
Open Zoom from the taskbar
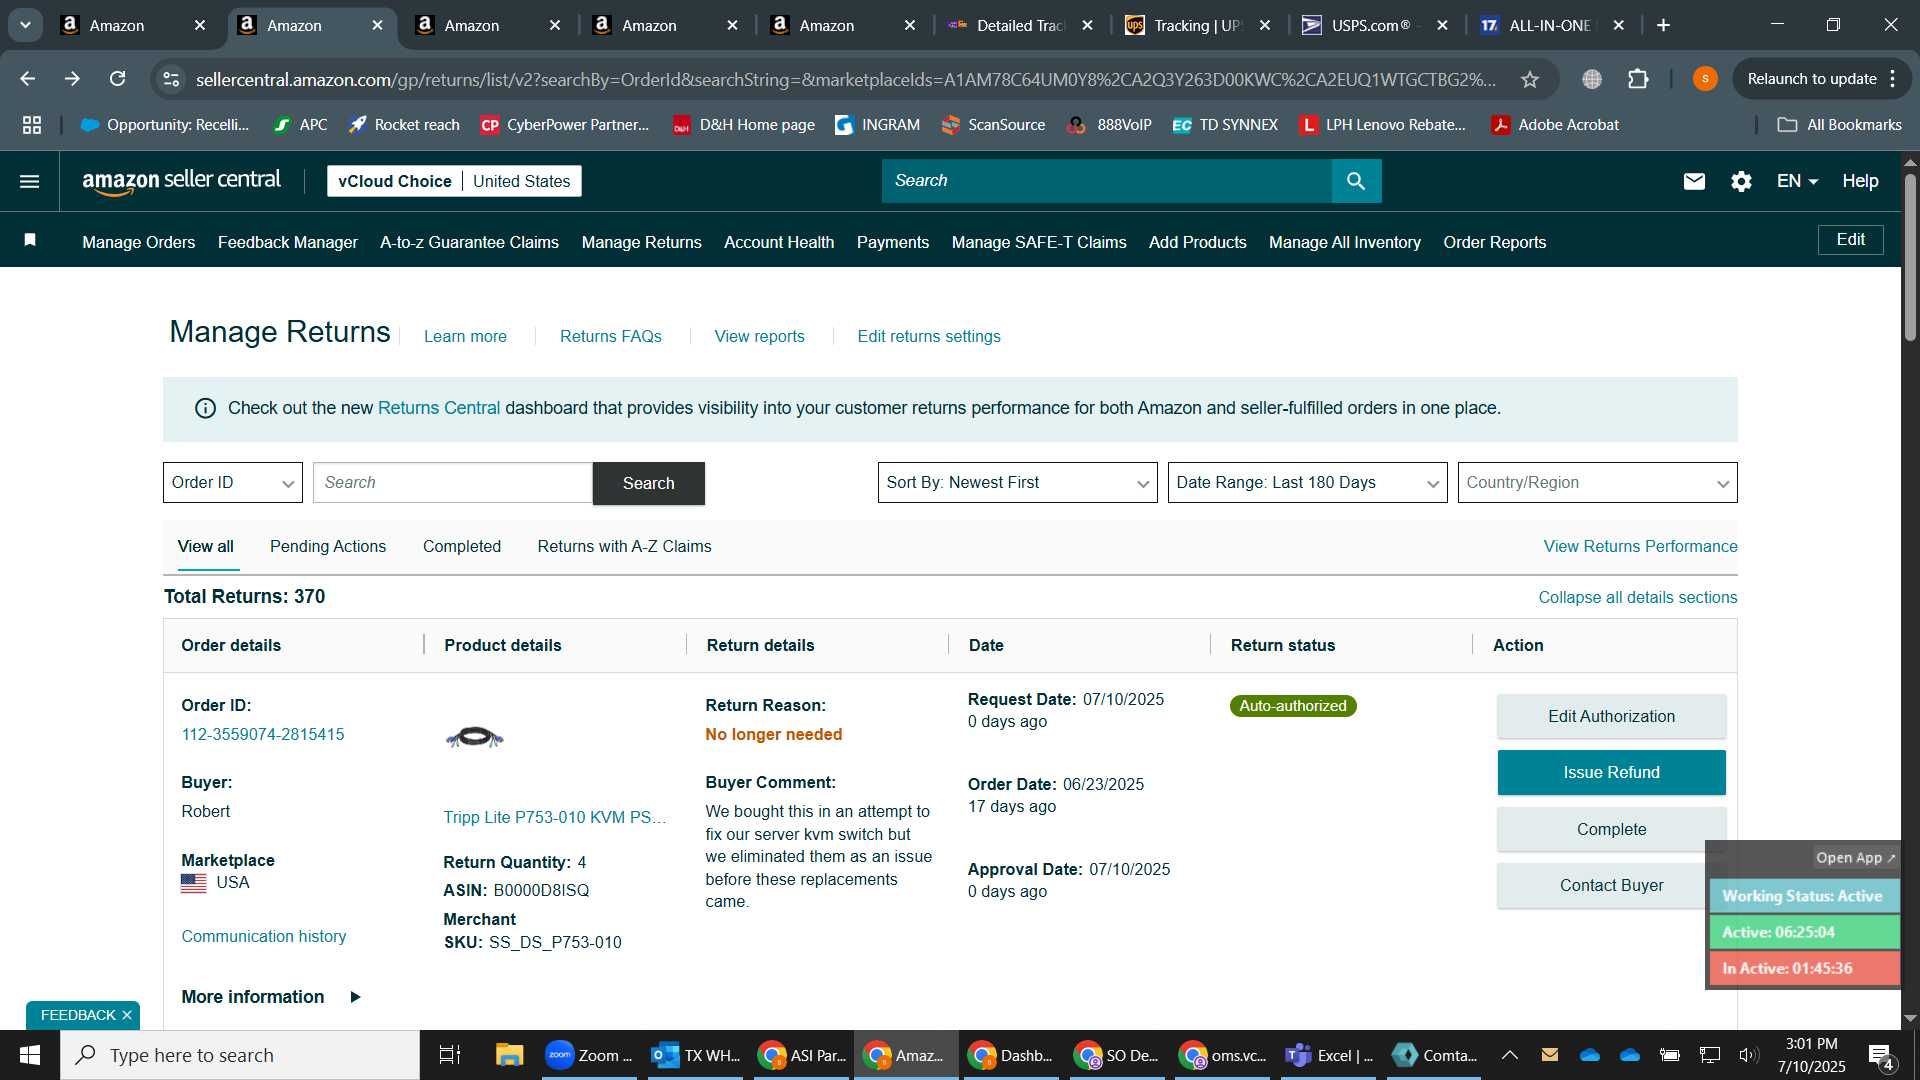(589, 1055)
